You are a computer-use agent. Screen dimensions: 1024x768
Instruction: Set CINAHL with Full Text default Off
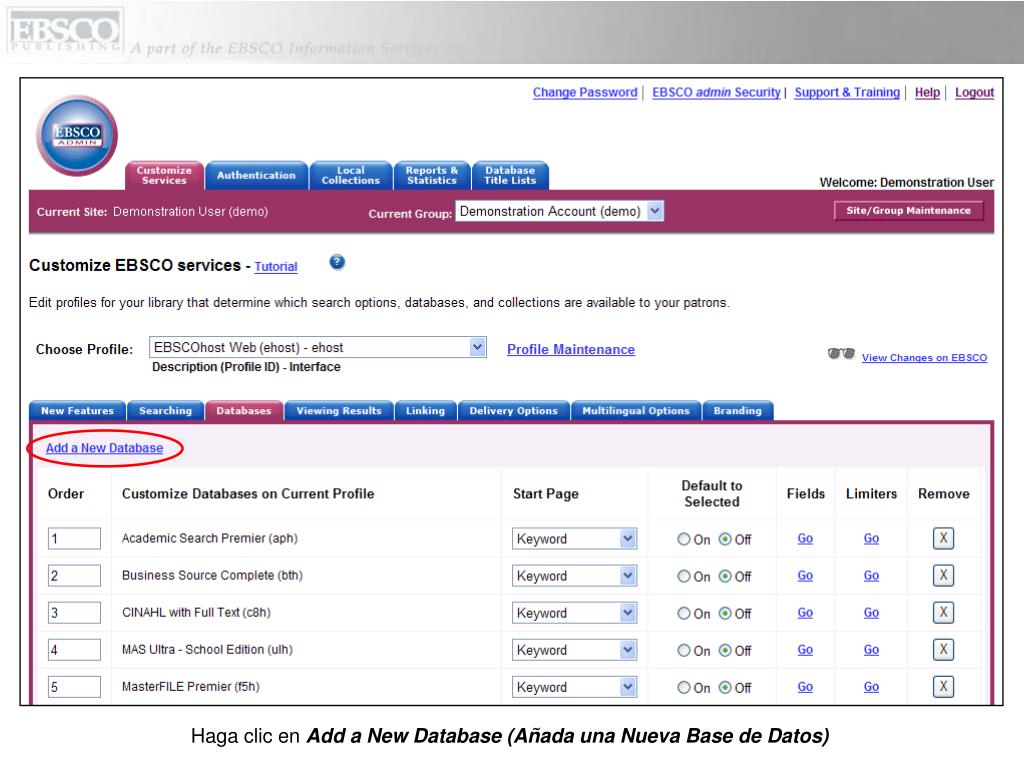point(725,614)
